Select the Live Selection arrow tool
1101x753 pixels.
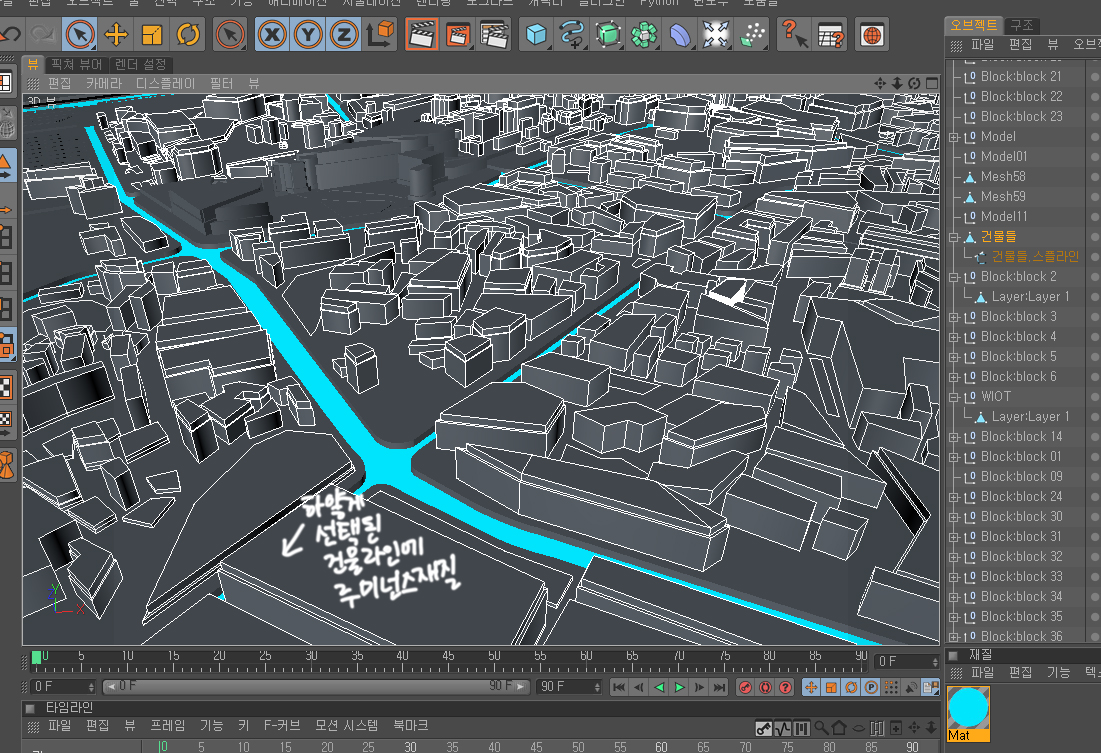point(80,34)
